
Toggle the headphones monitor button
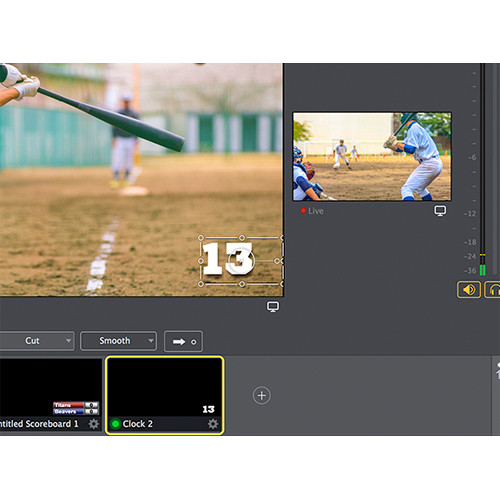493,289
